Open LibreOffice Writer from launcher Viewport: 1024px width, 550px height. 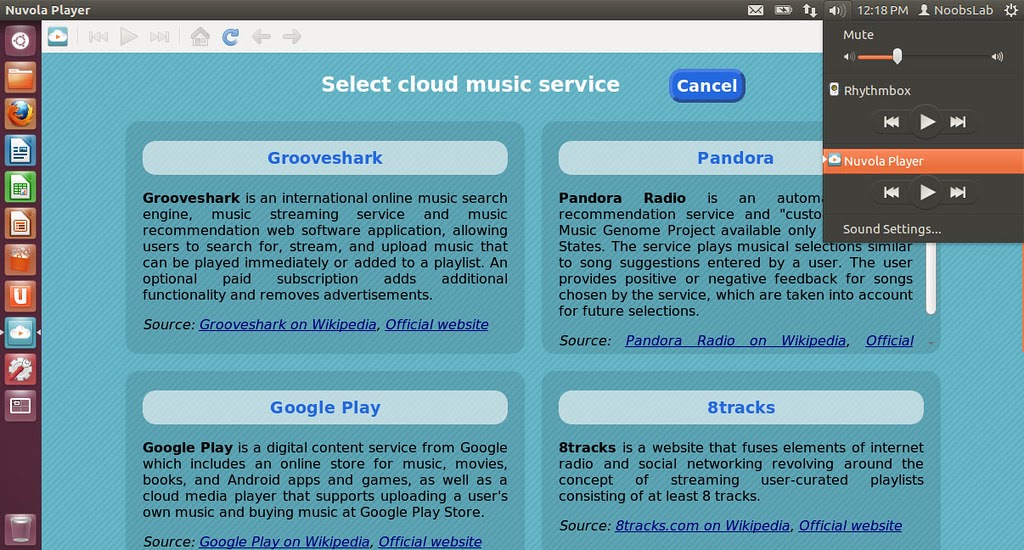point(20,150)
